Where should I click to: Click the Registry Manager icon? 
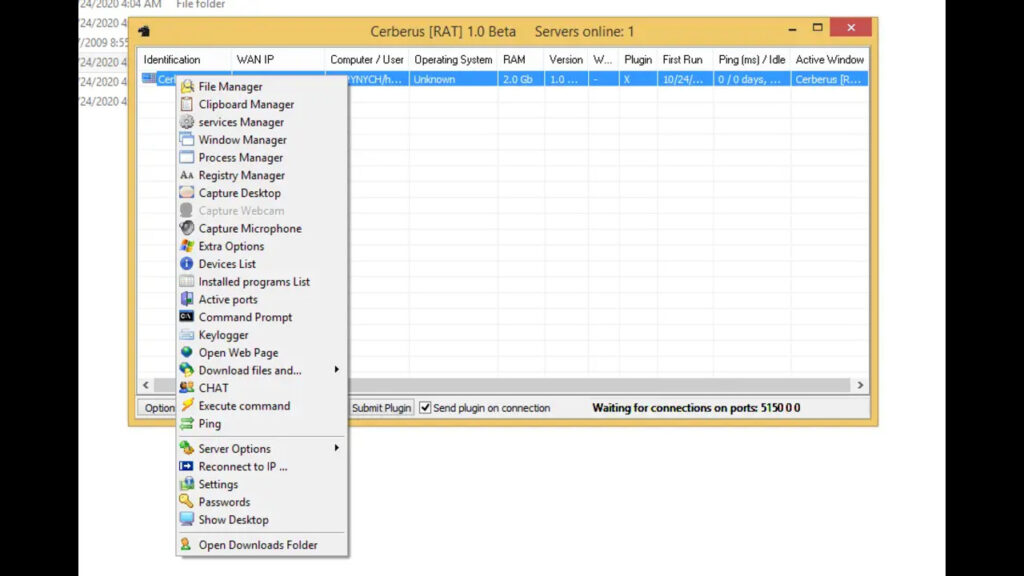[187, 175]
